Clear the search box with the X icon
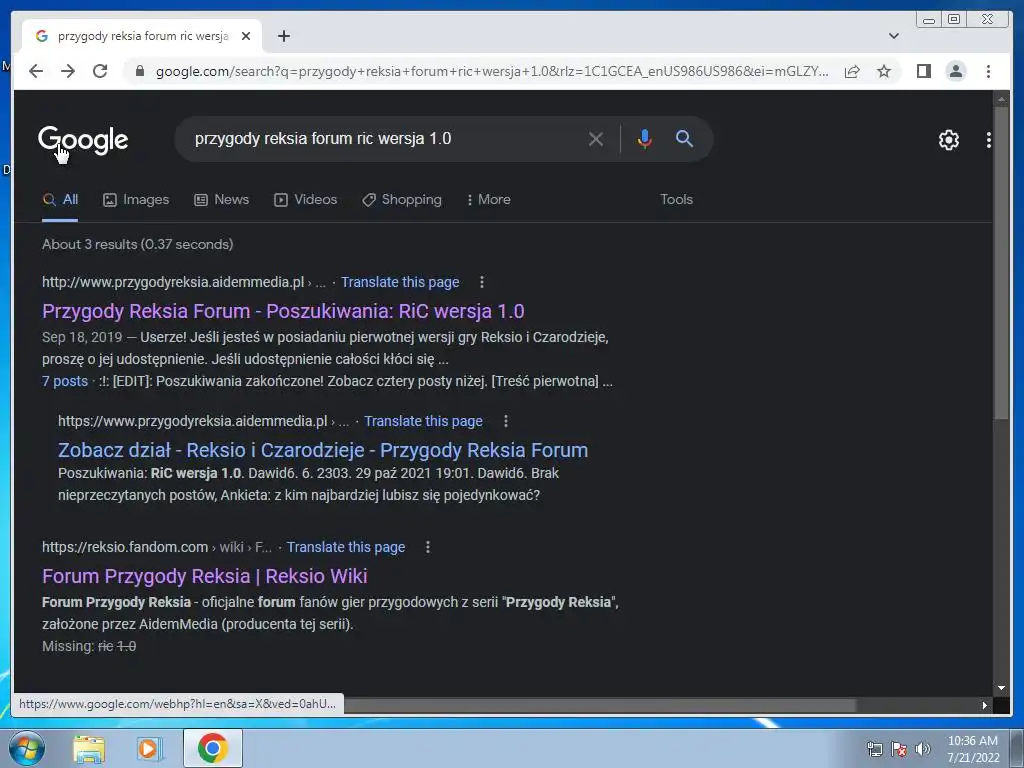Screen dimensions: 1024x768 [x=596, y=139]
